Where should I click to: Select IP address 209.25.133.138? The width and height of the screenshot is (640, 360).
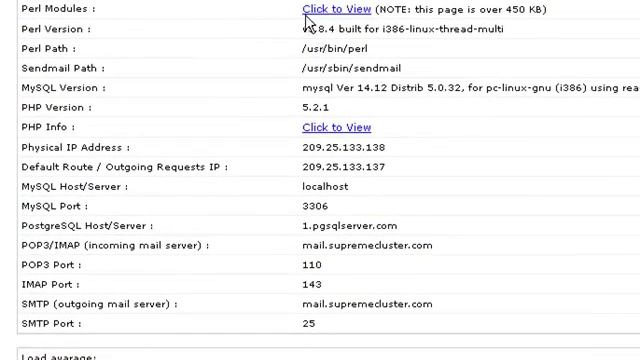344,148
